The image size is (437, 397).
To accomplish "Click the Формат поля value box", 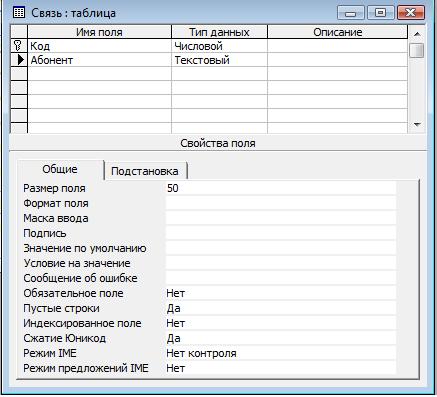I will point(280,203).
